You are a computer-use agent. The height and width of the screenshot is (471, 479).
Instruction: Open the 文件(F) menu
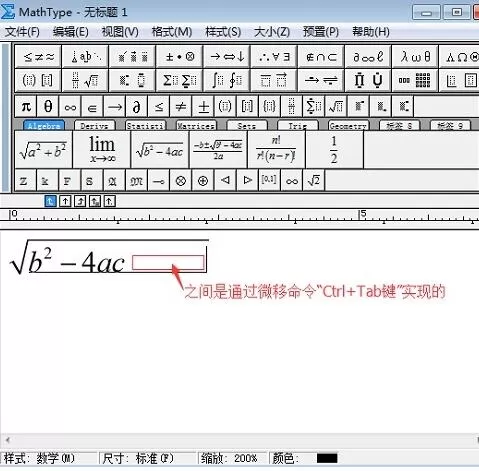22,32
